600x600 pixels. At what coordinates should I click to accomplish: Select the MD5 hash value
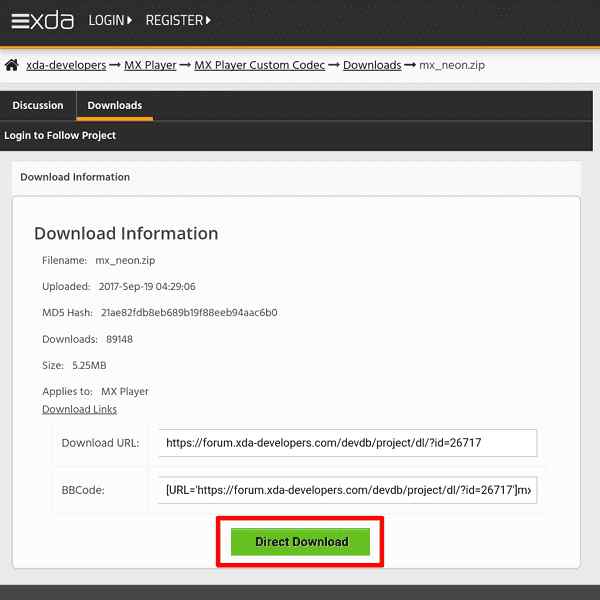[189, 313]
